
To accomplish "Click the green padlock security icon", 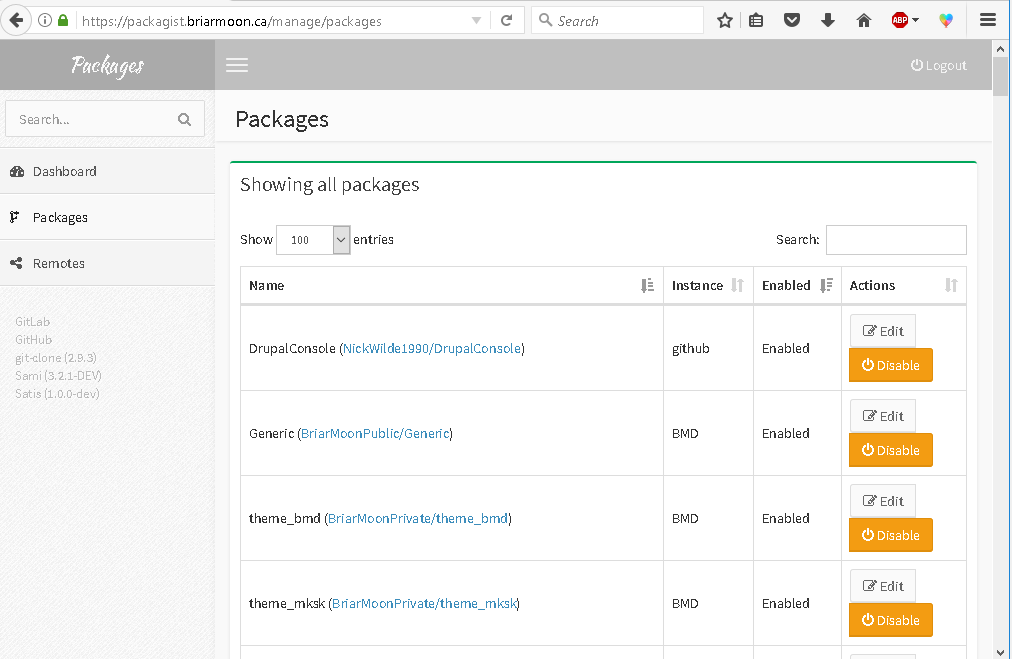I will coord(63,21).
